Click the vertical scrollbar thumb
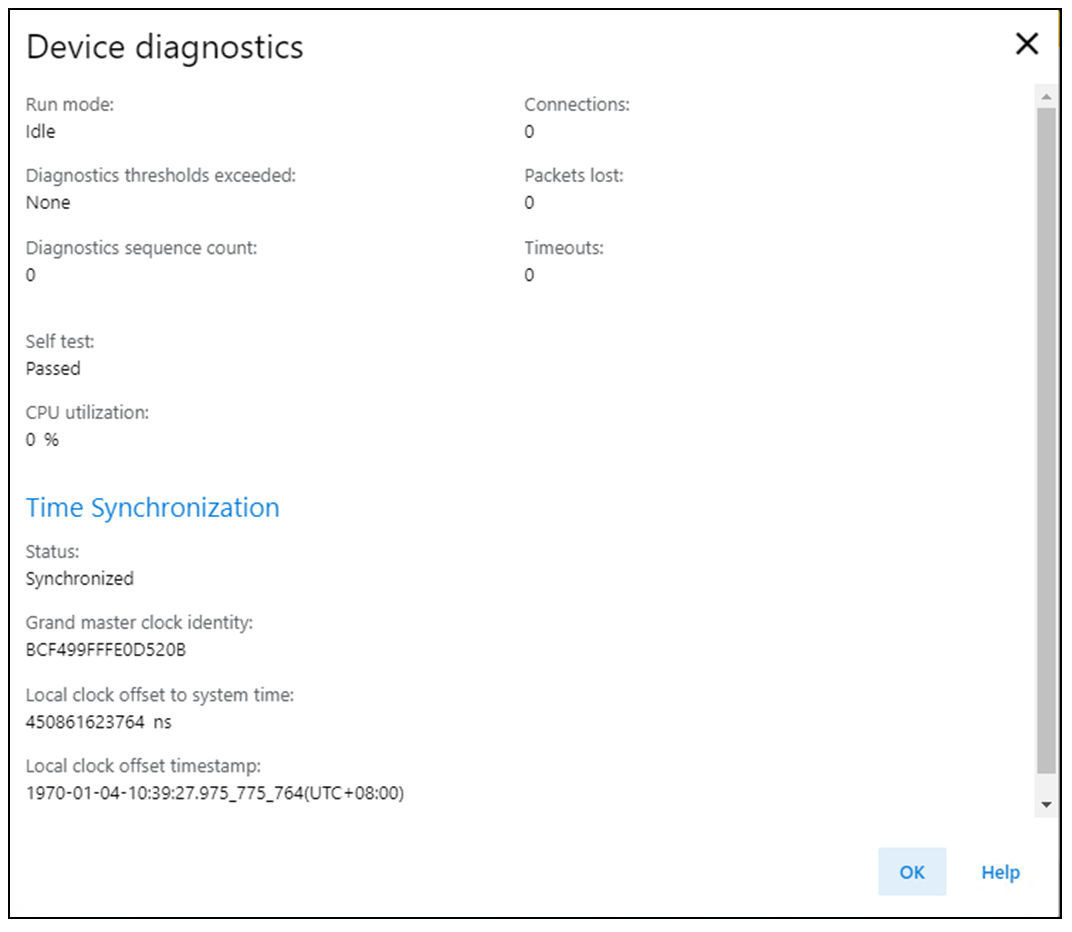 [x=1046, y=440]
